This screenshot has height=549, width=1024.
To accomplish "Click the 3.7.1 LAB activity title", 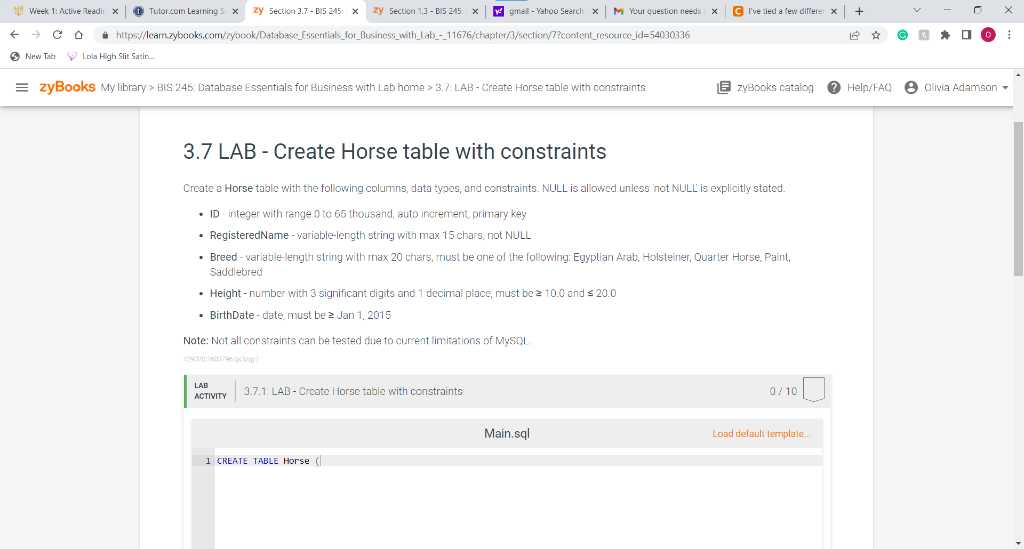I will [353, 391].
